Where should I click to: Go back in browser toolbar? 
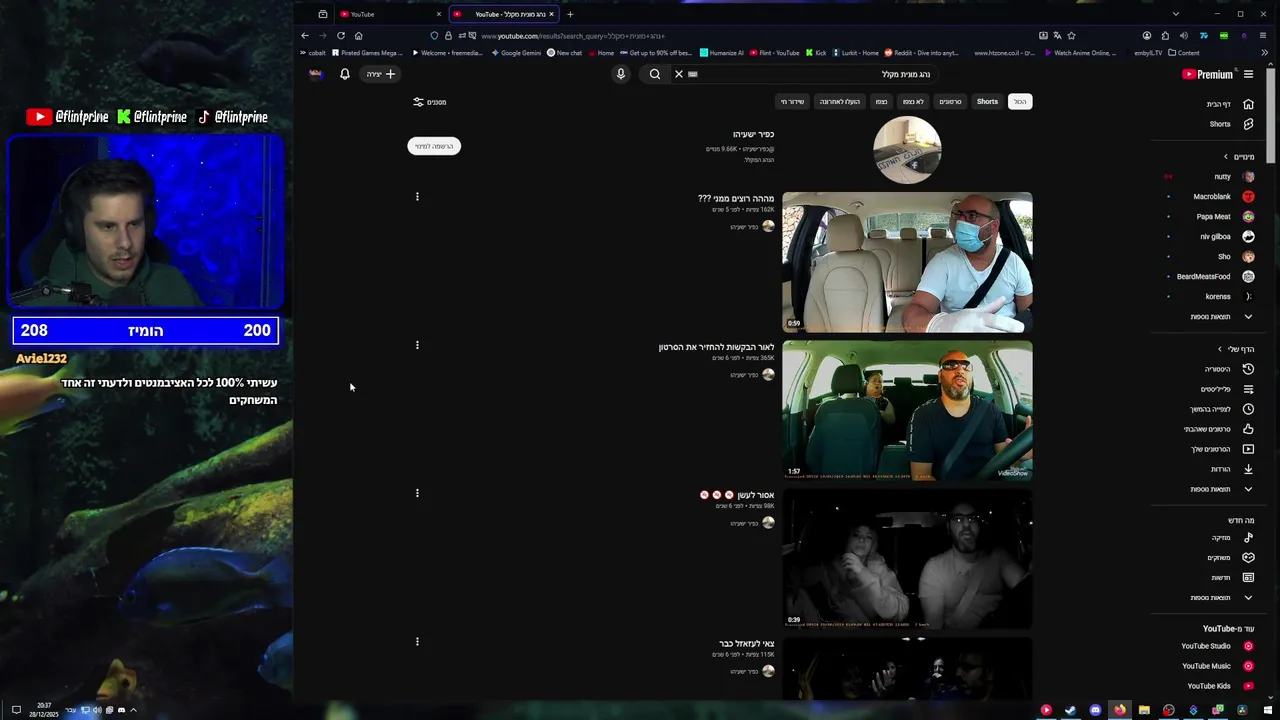pos(305,36)
